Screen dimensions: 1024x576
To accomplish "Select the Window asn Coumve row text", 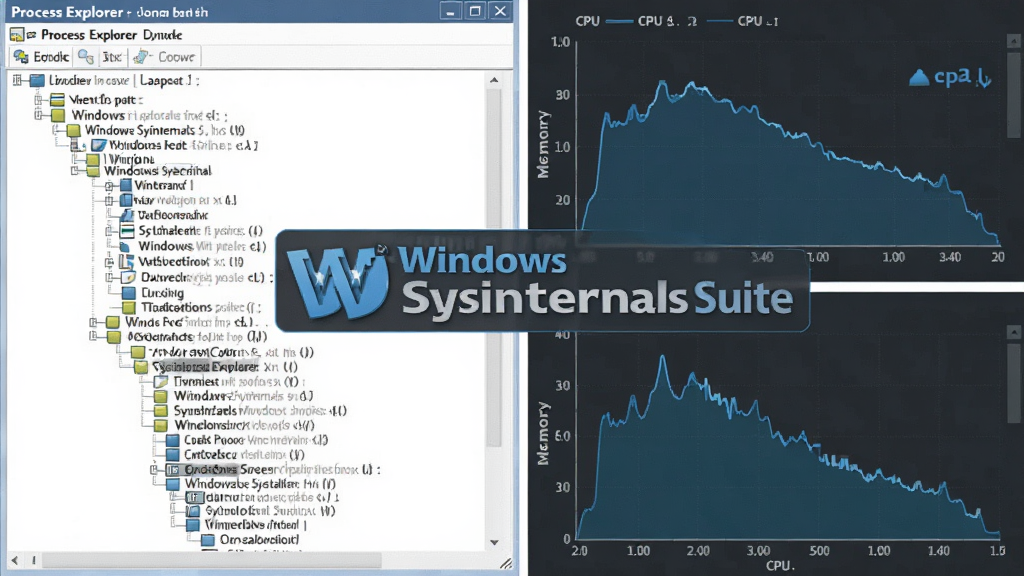I will click(x=231, y=352).
